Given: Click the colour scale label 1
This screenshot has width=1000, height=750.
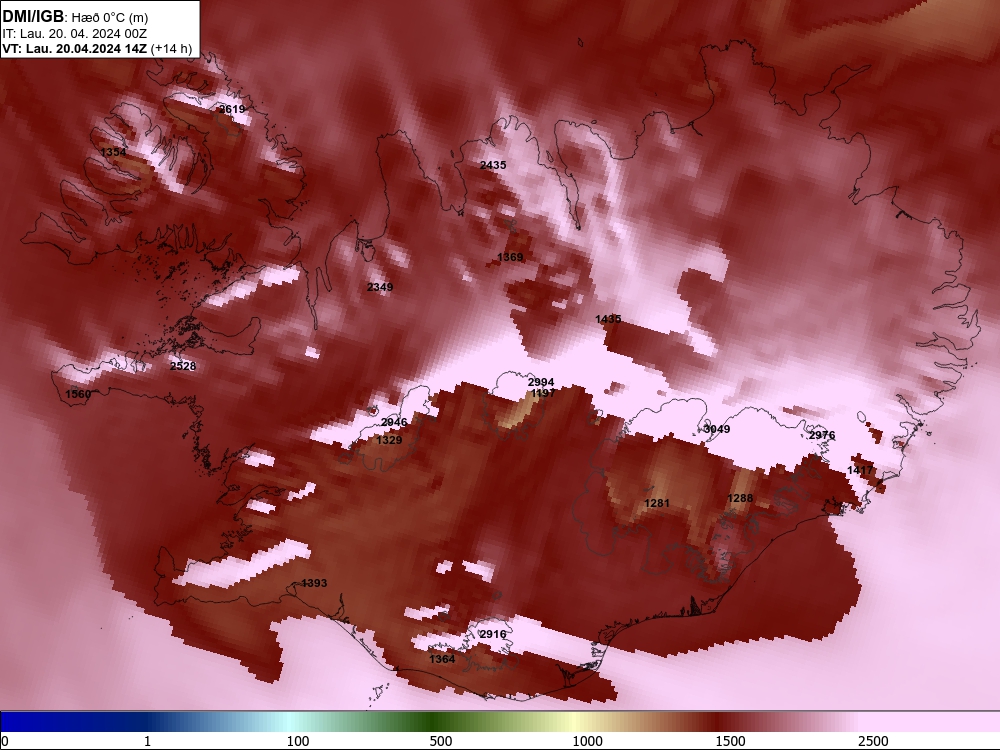Looking at the screenshot, I should click(x=147, y=741).
